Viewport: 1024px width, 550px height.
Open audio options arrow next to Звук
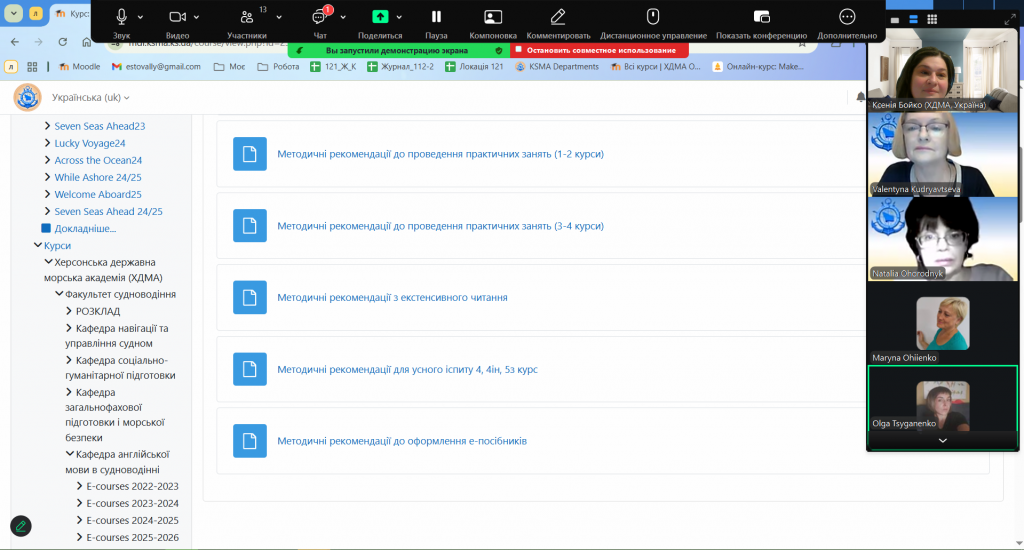pos(140,17)
